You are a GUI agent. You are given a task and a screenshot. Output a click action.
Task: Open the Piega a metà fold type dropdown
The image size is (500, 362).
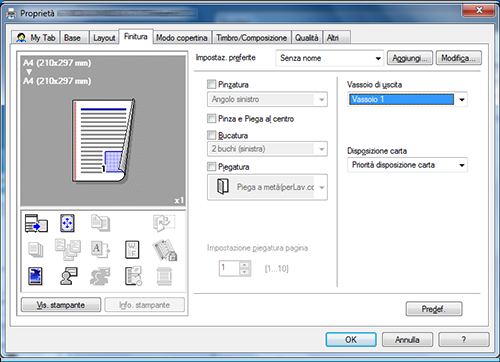pos(267,187)
